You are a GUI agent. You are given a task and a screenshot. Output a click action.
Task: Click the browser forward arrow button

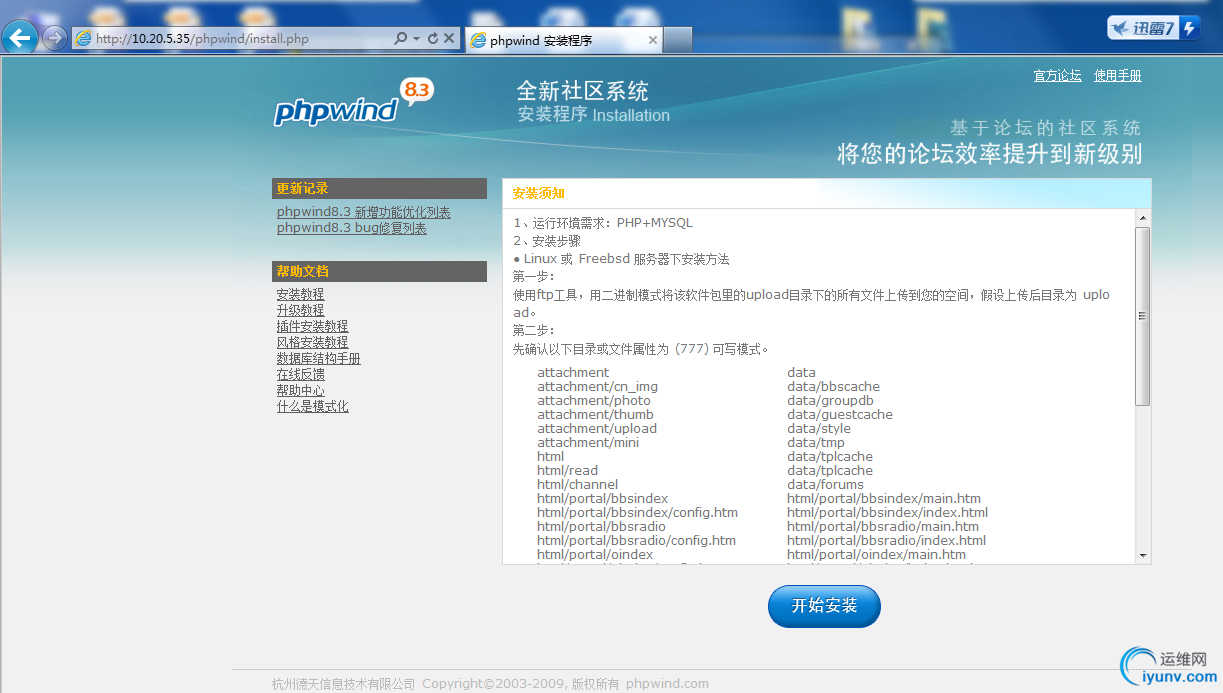click(54, 38)
